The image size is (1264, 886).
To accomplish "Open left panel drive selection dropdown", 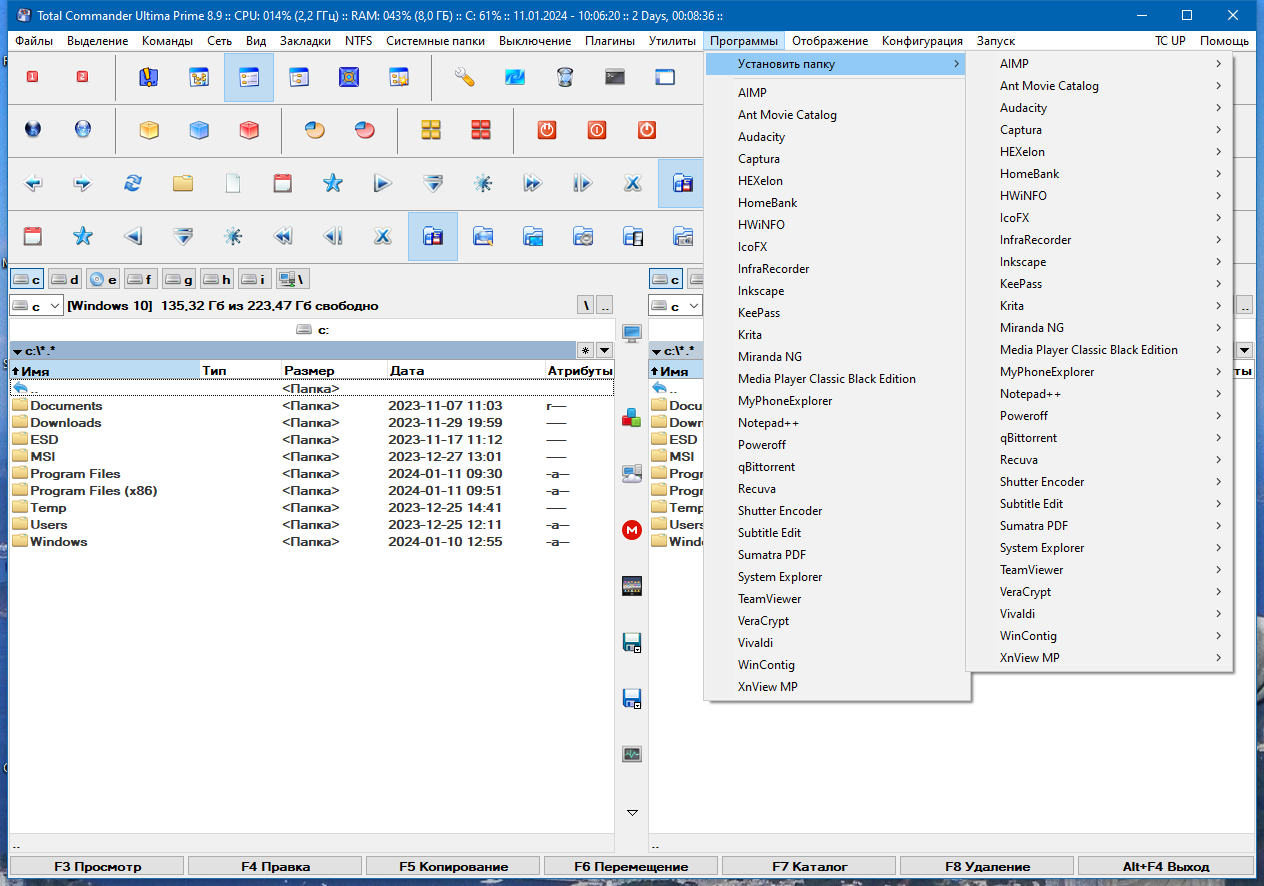I will point(37,306).
